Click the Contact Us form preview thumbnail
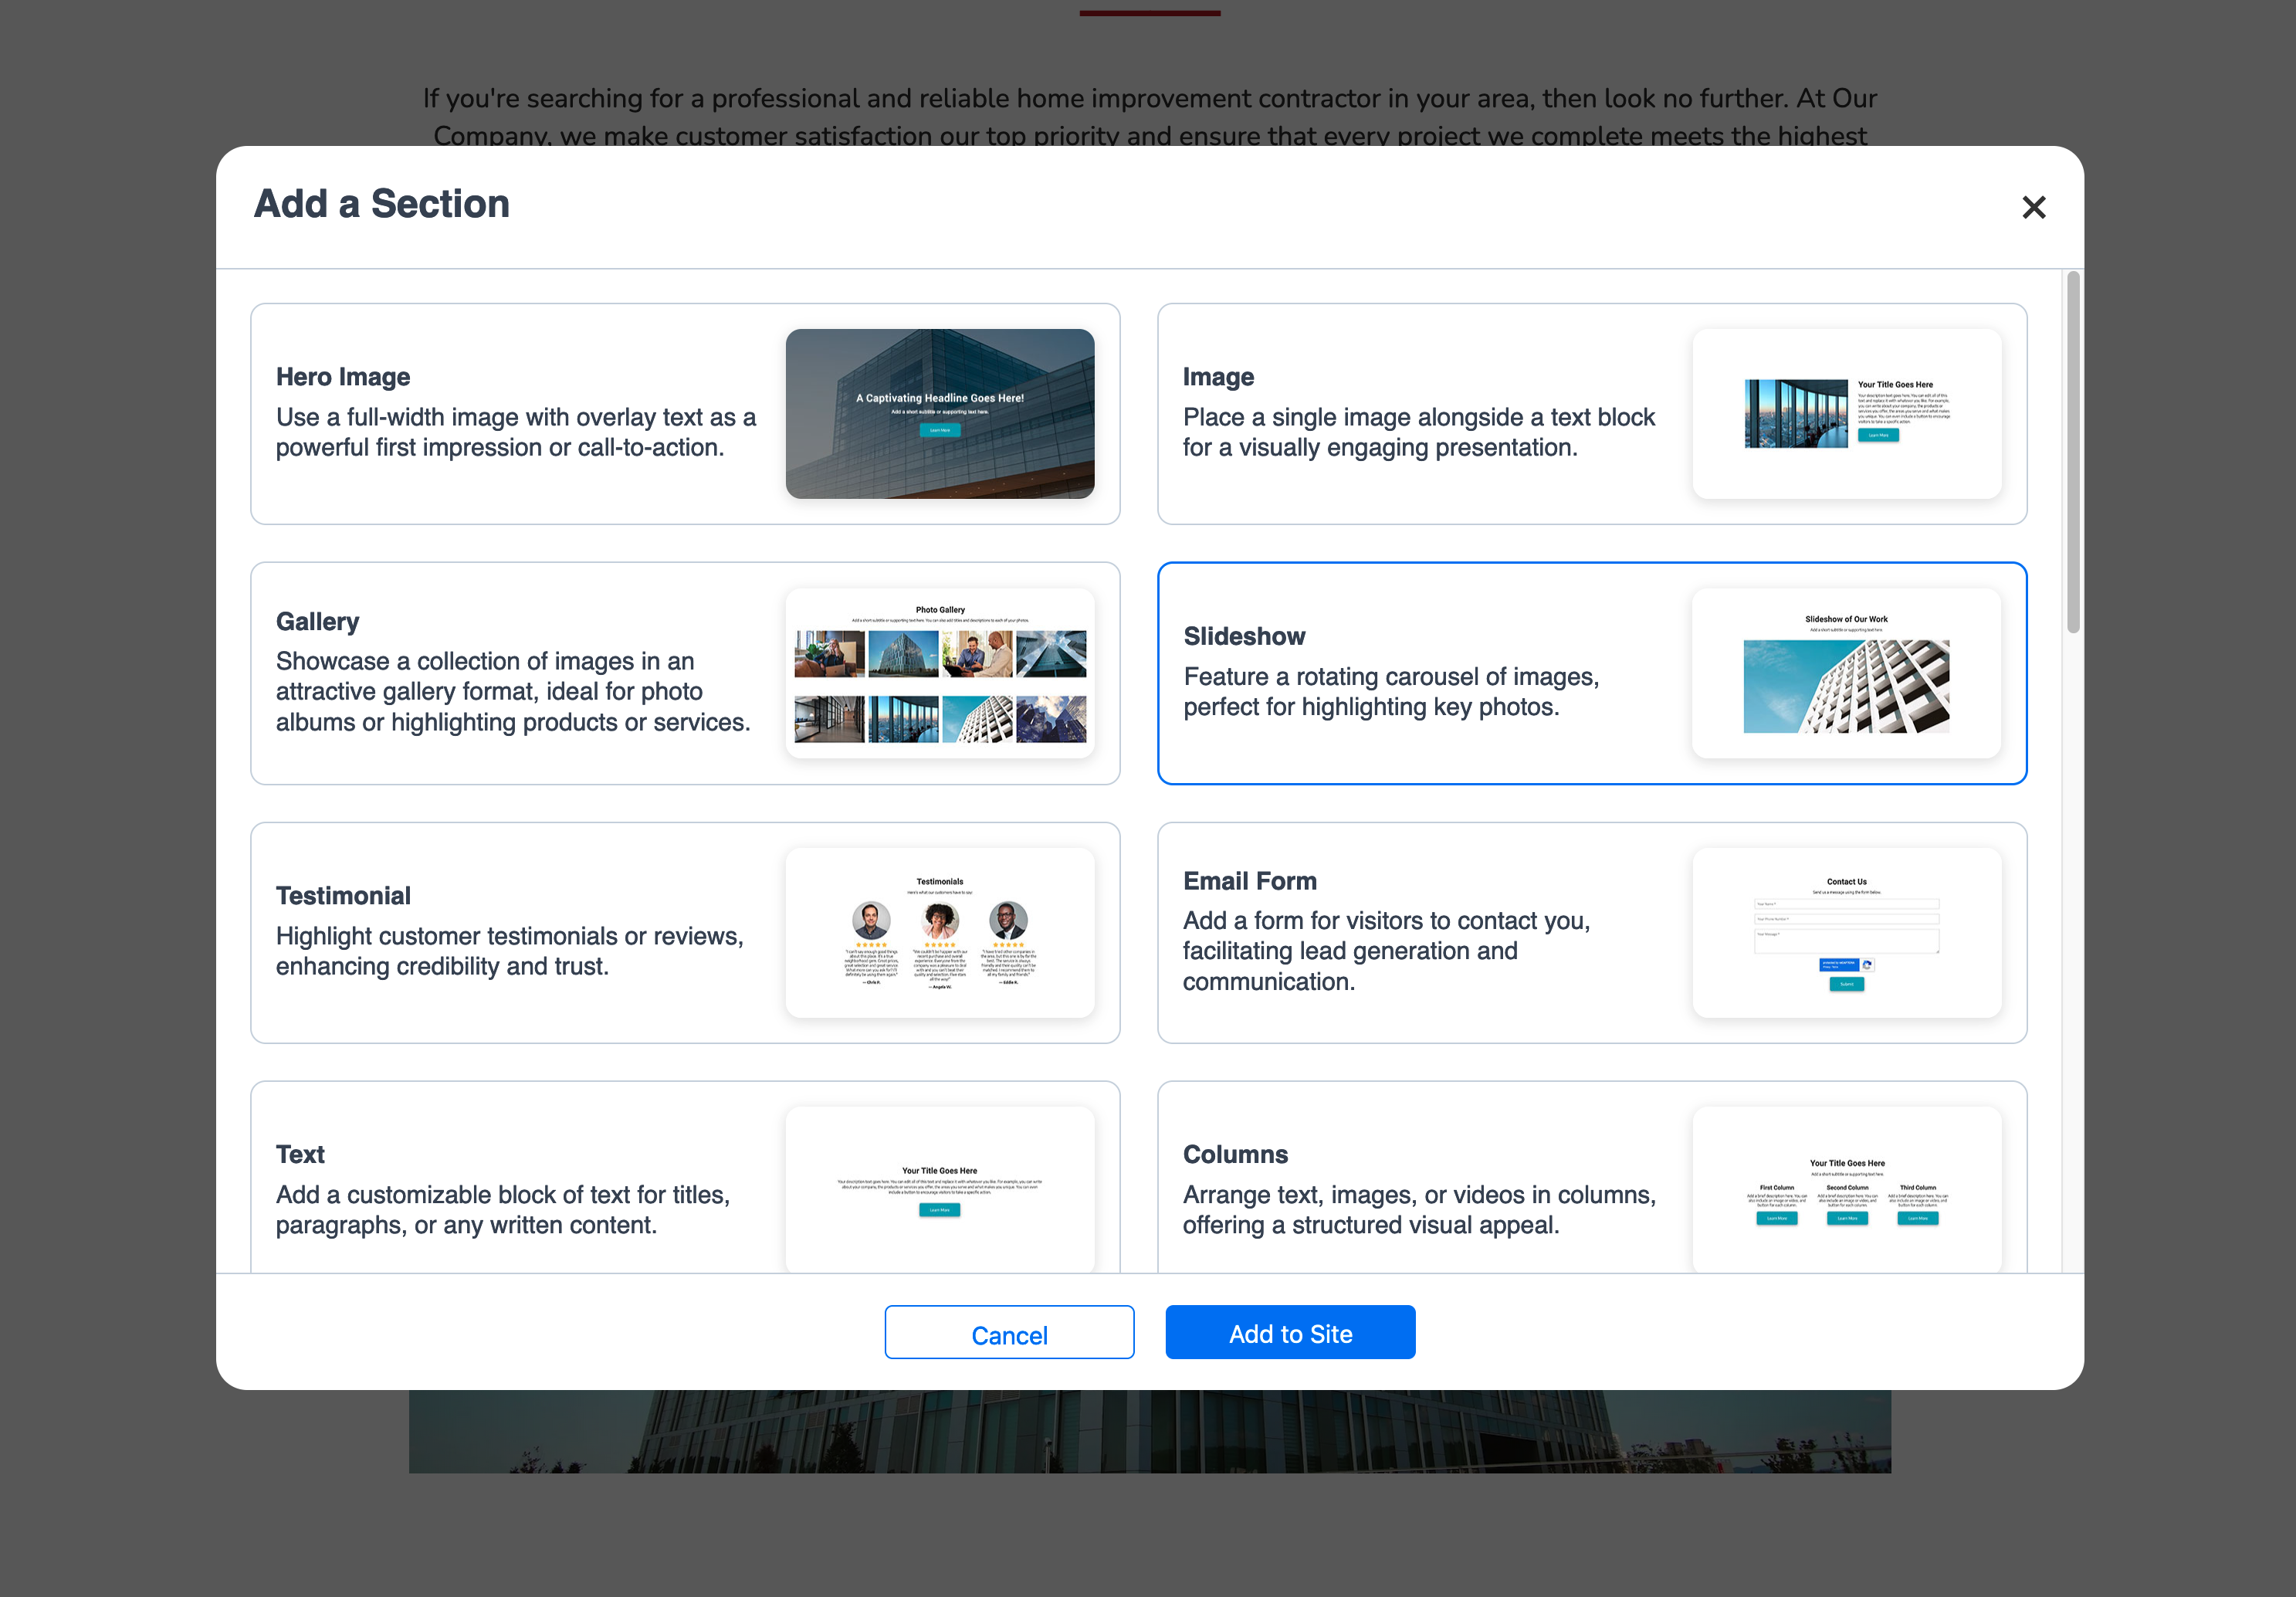 (x=1847, y=933)
